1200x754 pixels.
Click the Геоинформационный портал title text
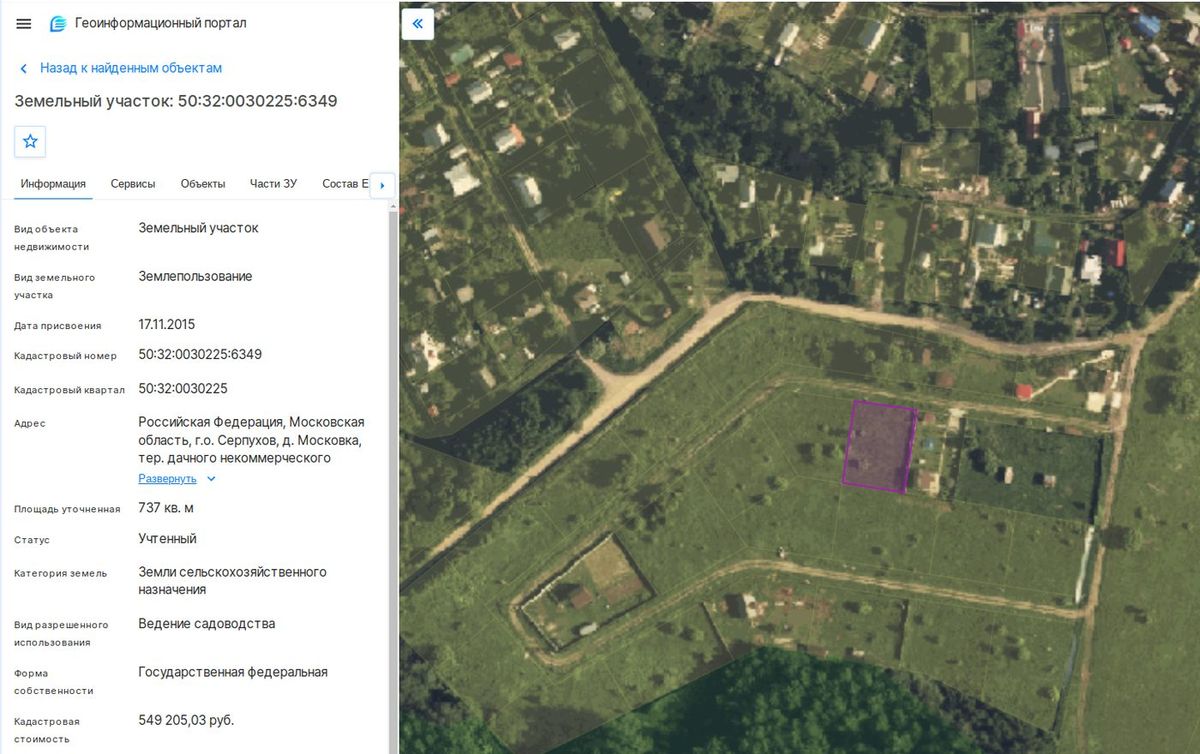tap(160, 23)
